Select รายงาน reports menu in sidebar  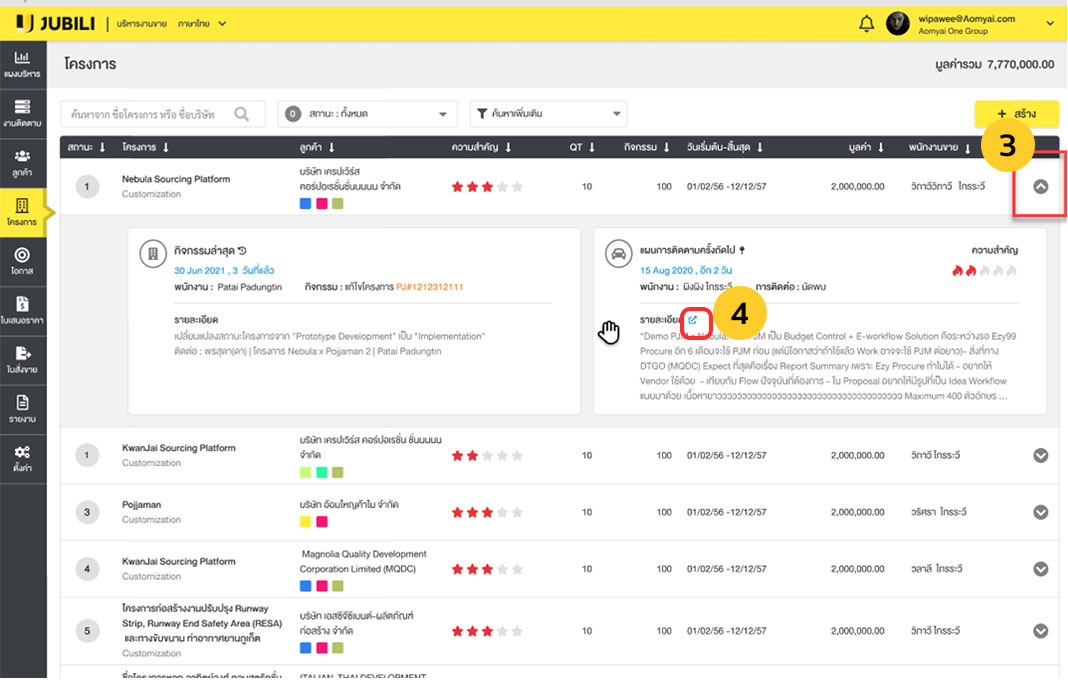(x=22, y=408)
